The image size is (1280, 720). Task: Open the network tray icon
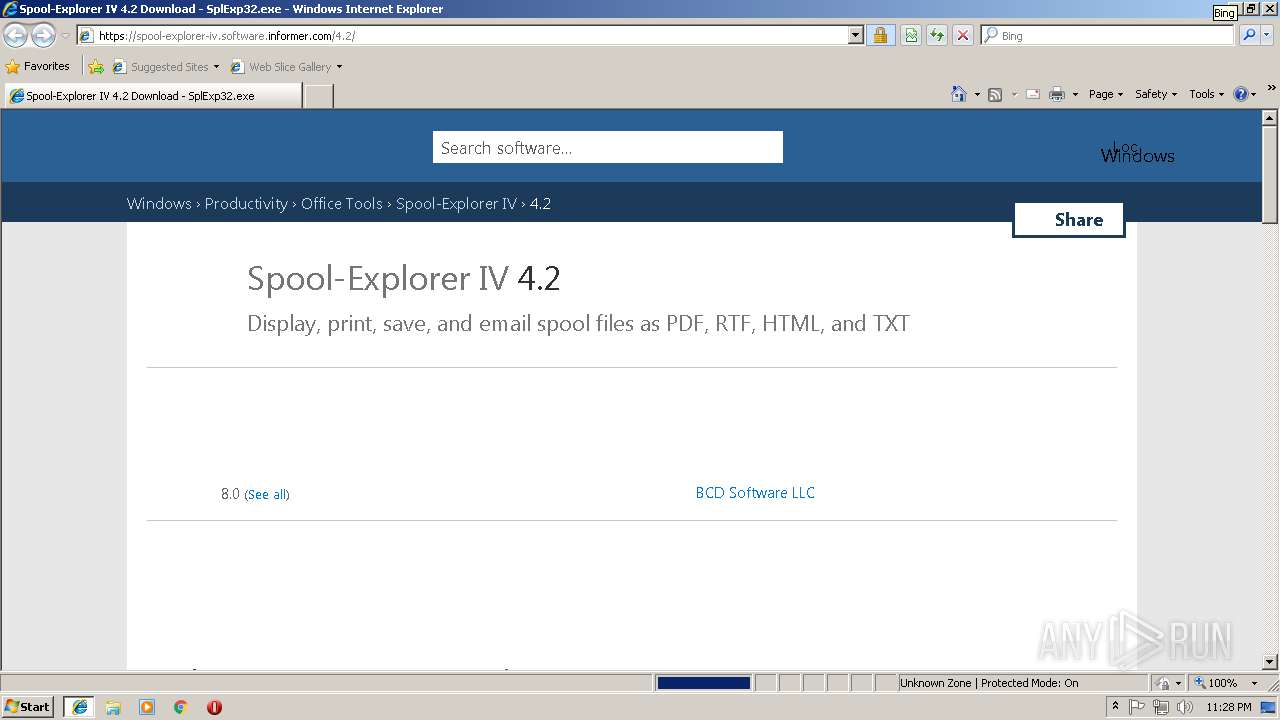click(1161, 707)
